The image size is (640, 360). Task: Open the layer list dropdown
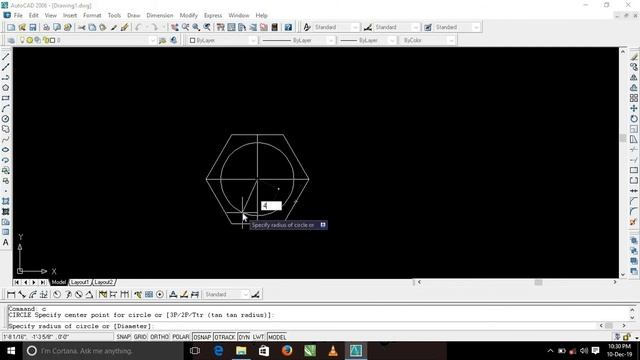tap(153, 40)
